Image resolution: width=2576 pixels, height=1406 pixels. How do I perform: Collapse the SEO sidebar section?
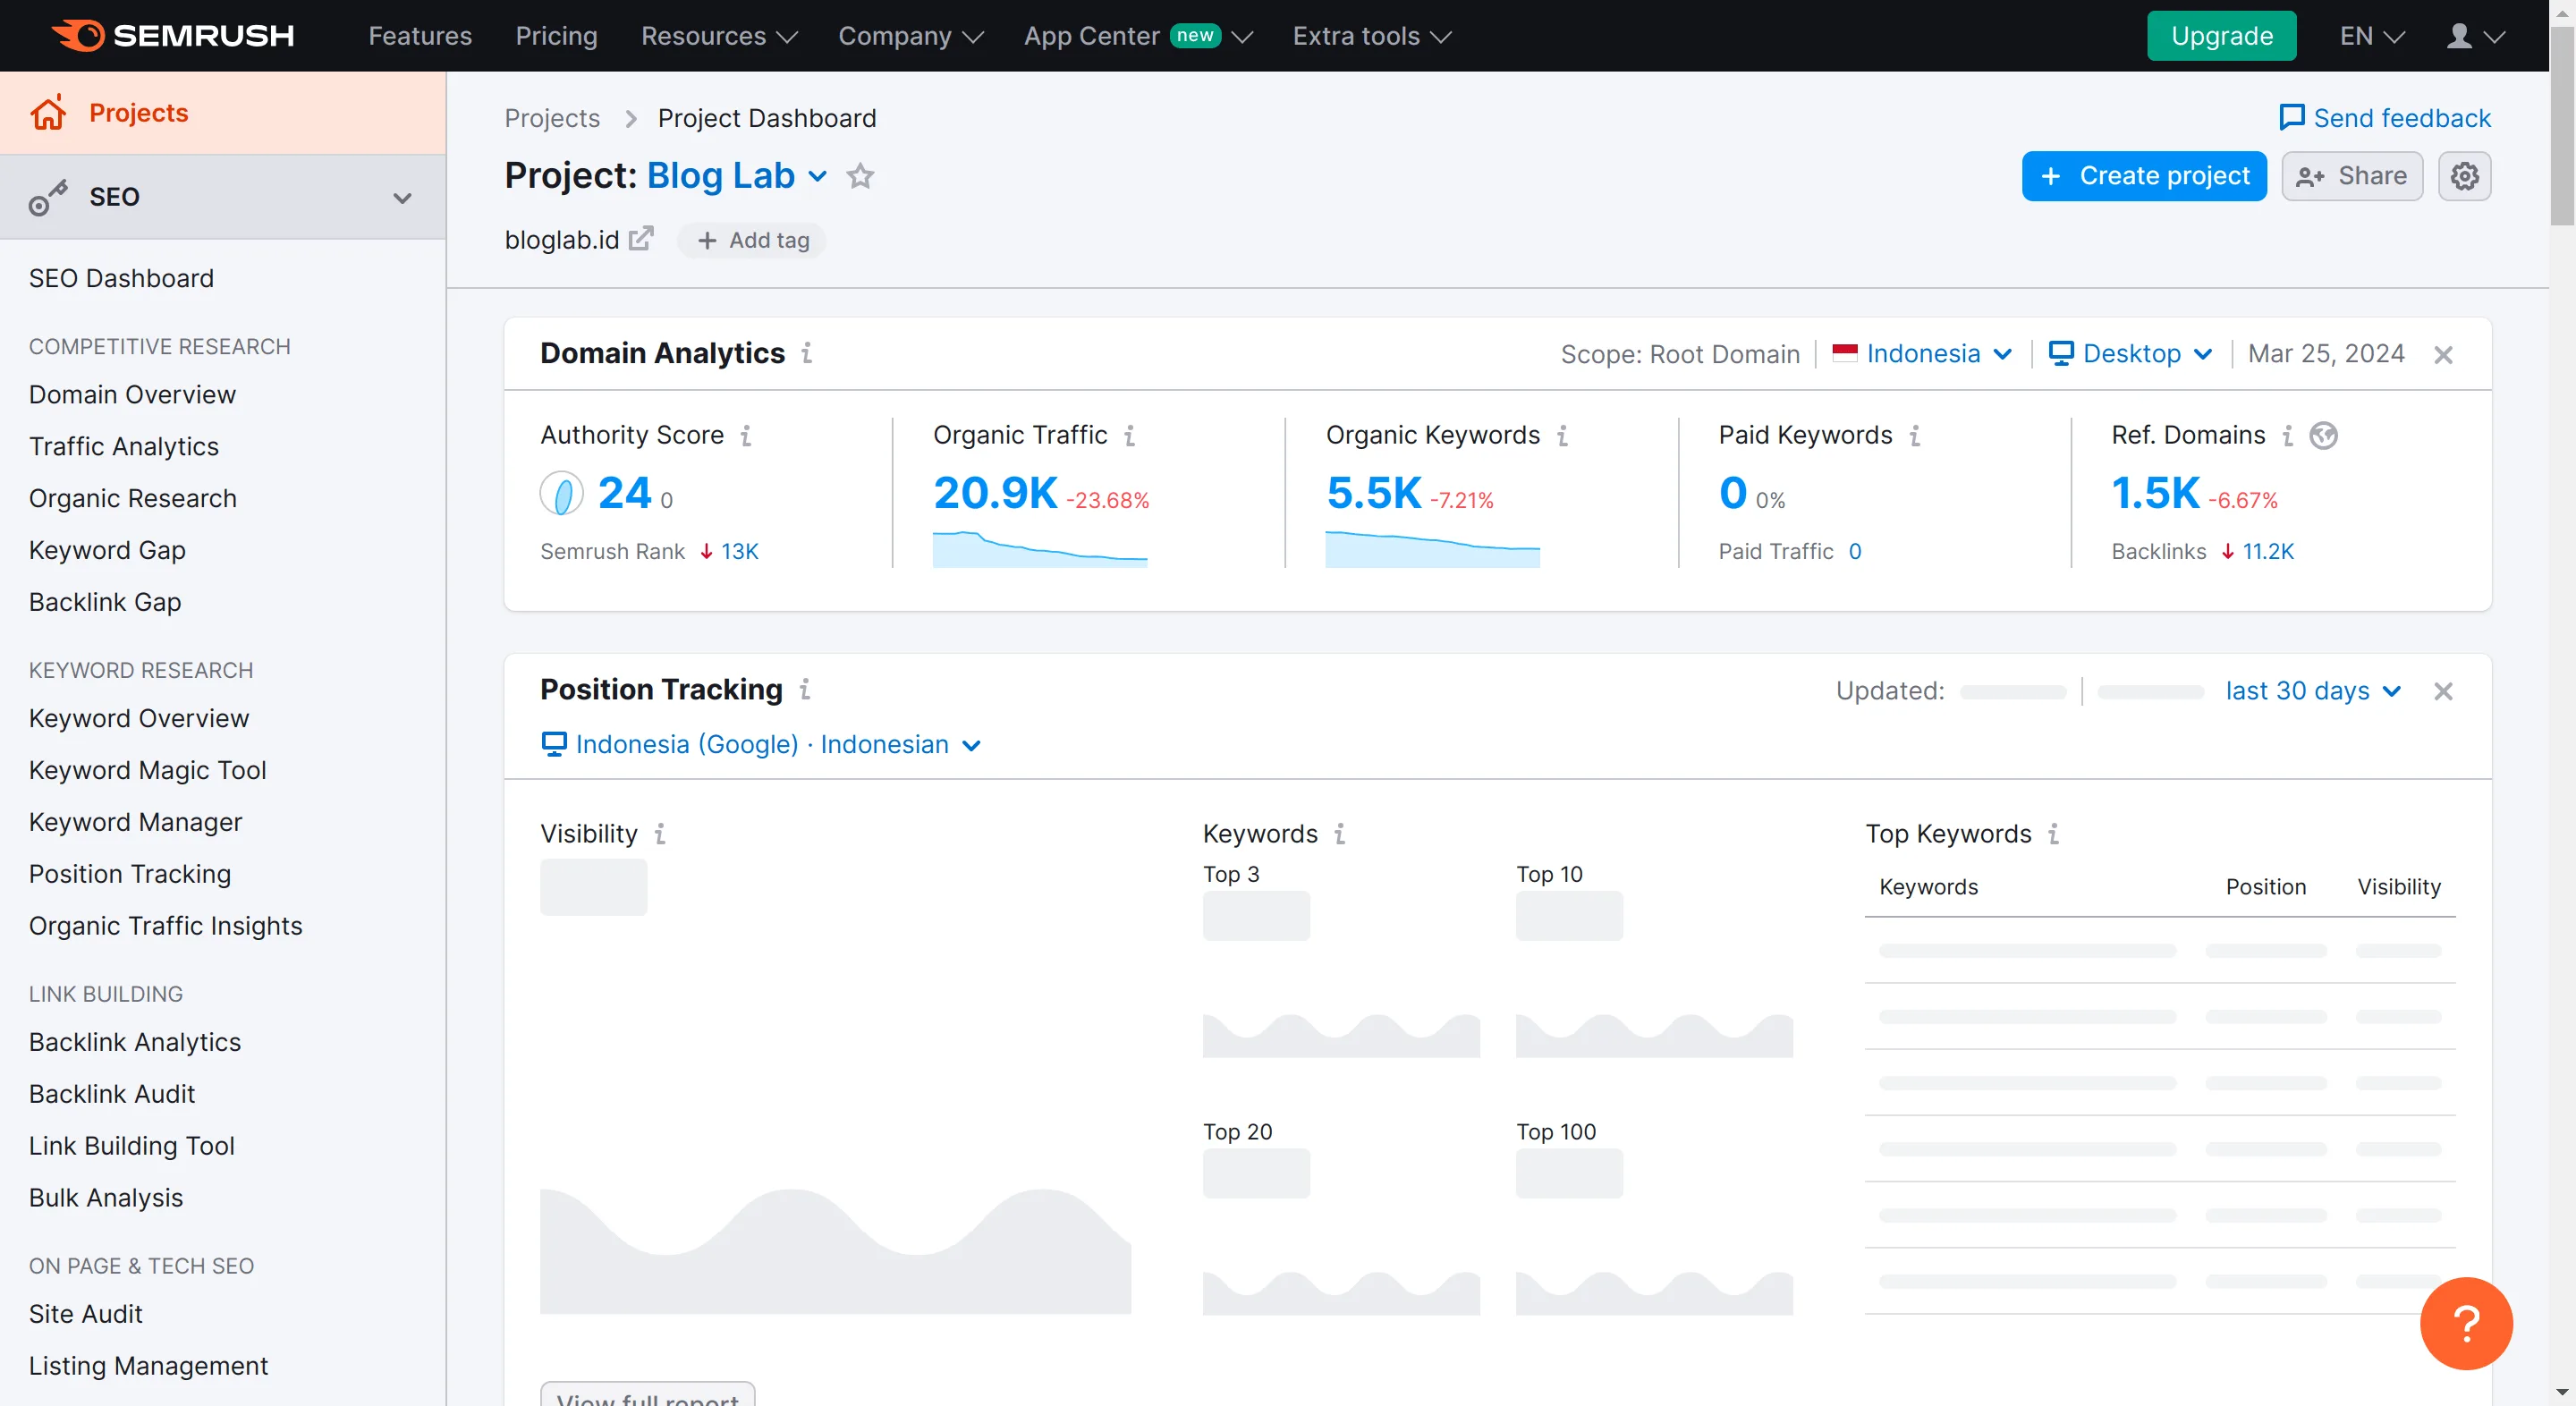point(402,198)
